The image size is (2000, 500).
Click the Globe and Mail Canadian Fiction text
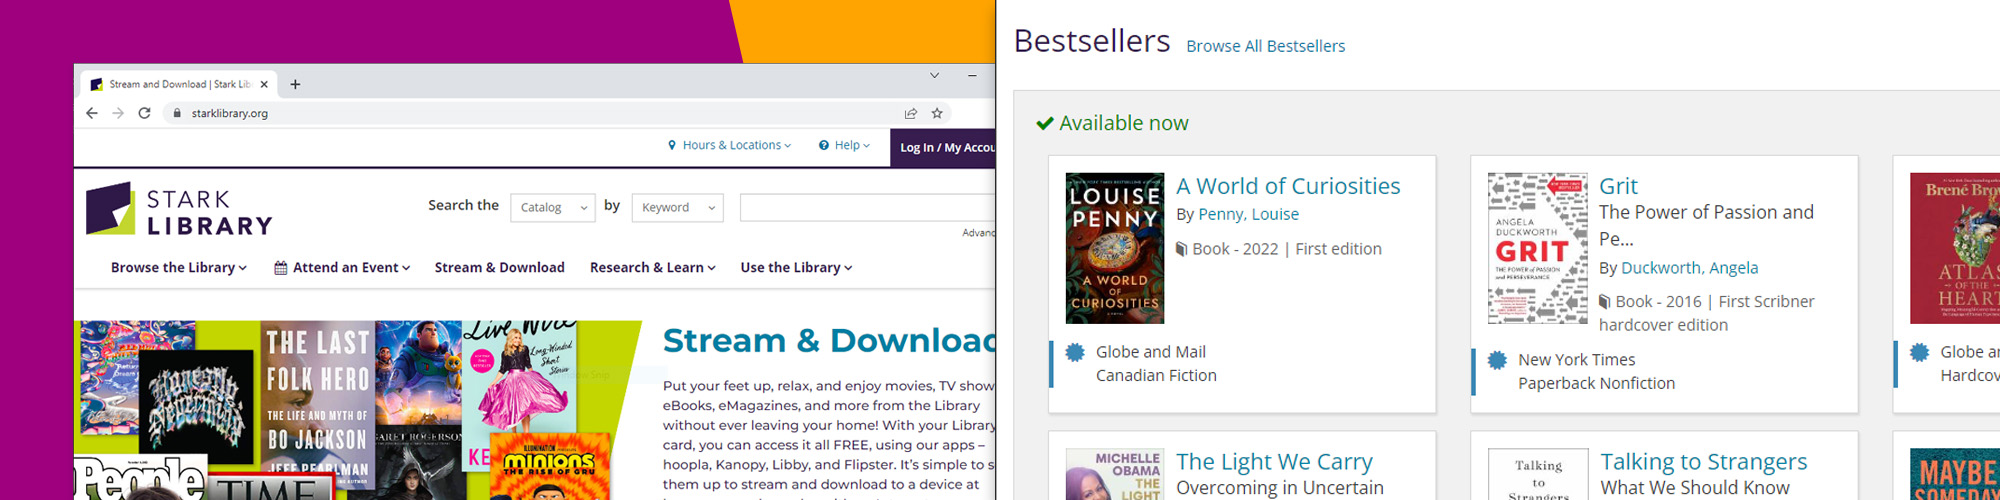click(1156, 364)
